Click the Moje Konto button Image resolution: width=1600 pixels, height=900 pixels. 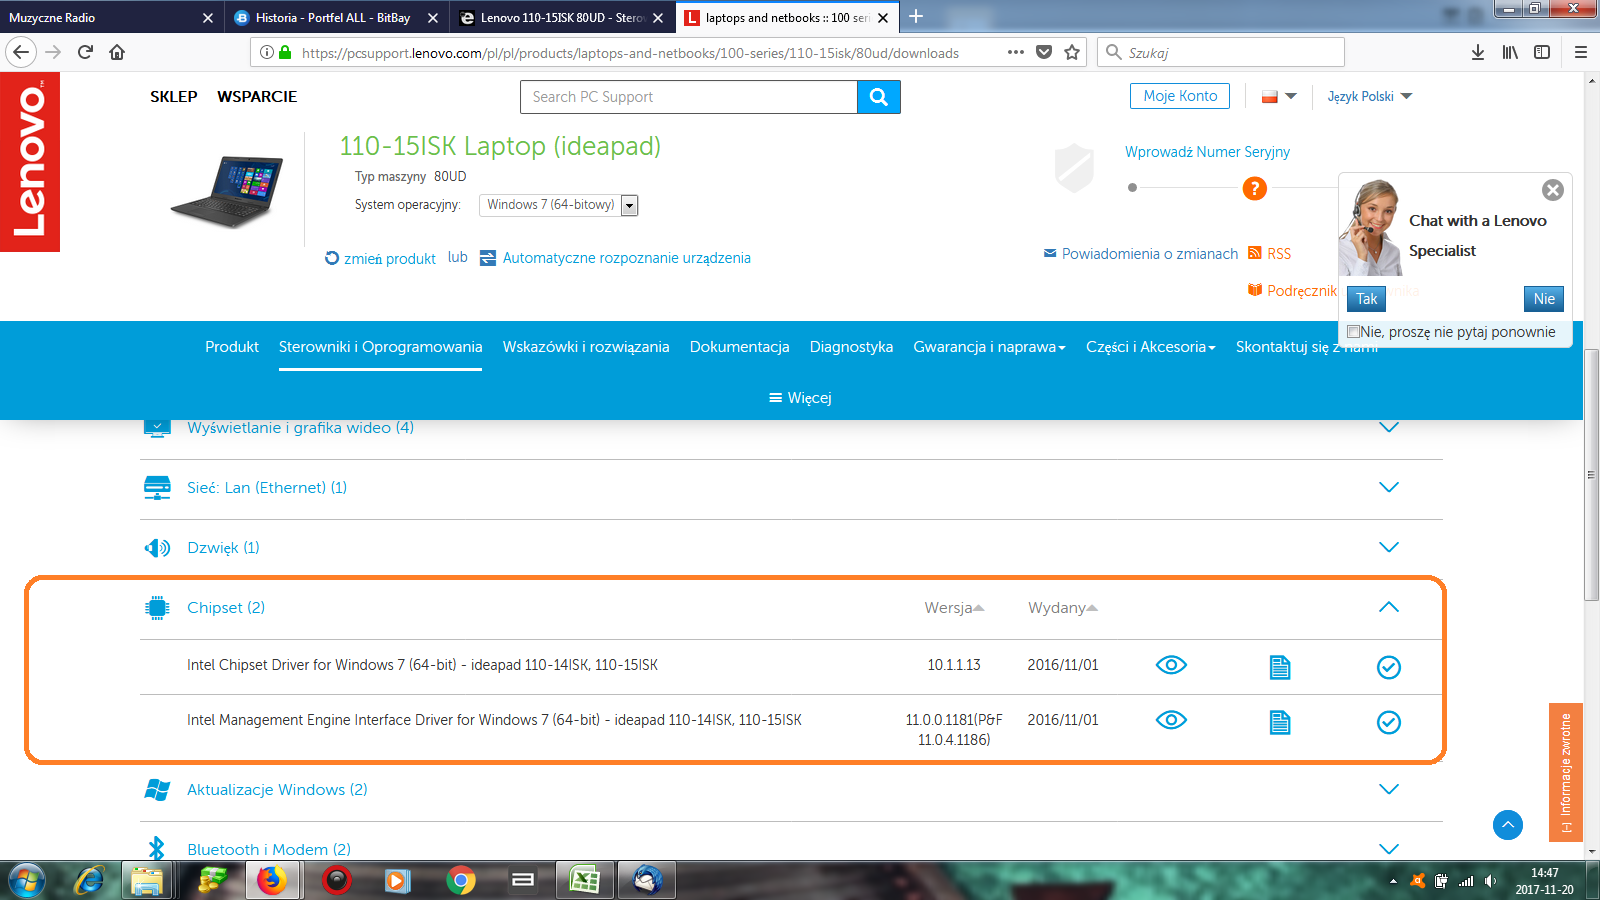tap(1180, 96)
